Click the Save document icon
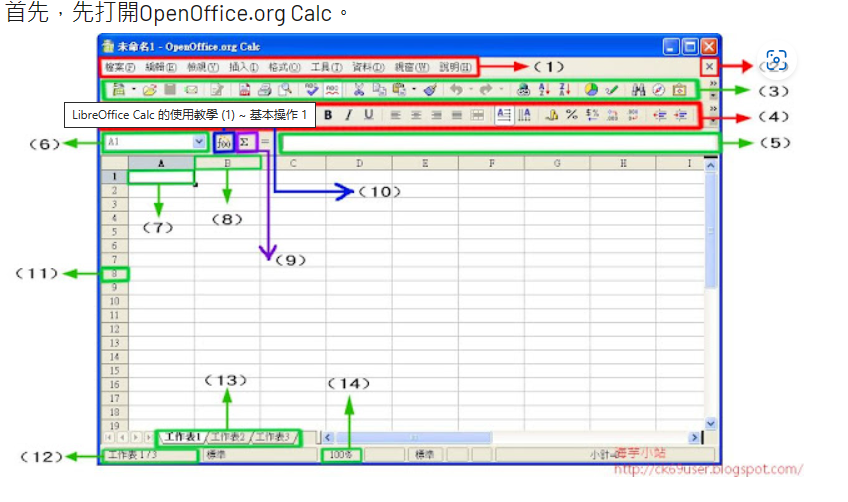Screen dimensions: 848x502 point(170,90)
